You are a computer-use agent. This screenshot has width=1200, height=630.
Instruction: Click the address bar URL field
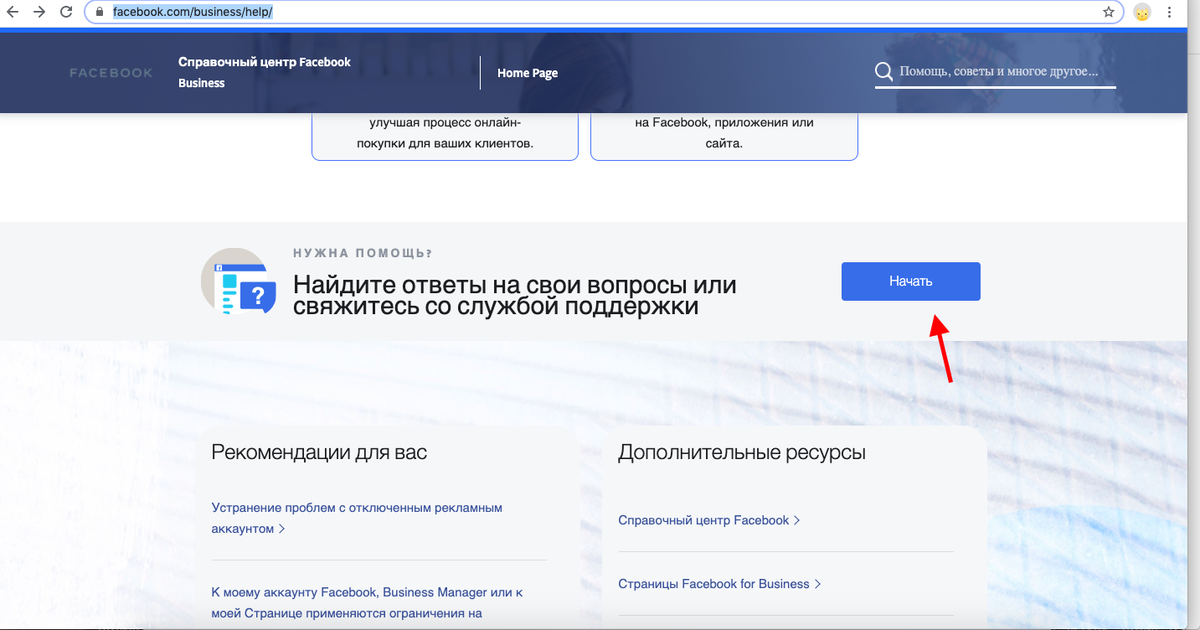605,13
